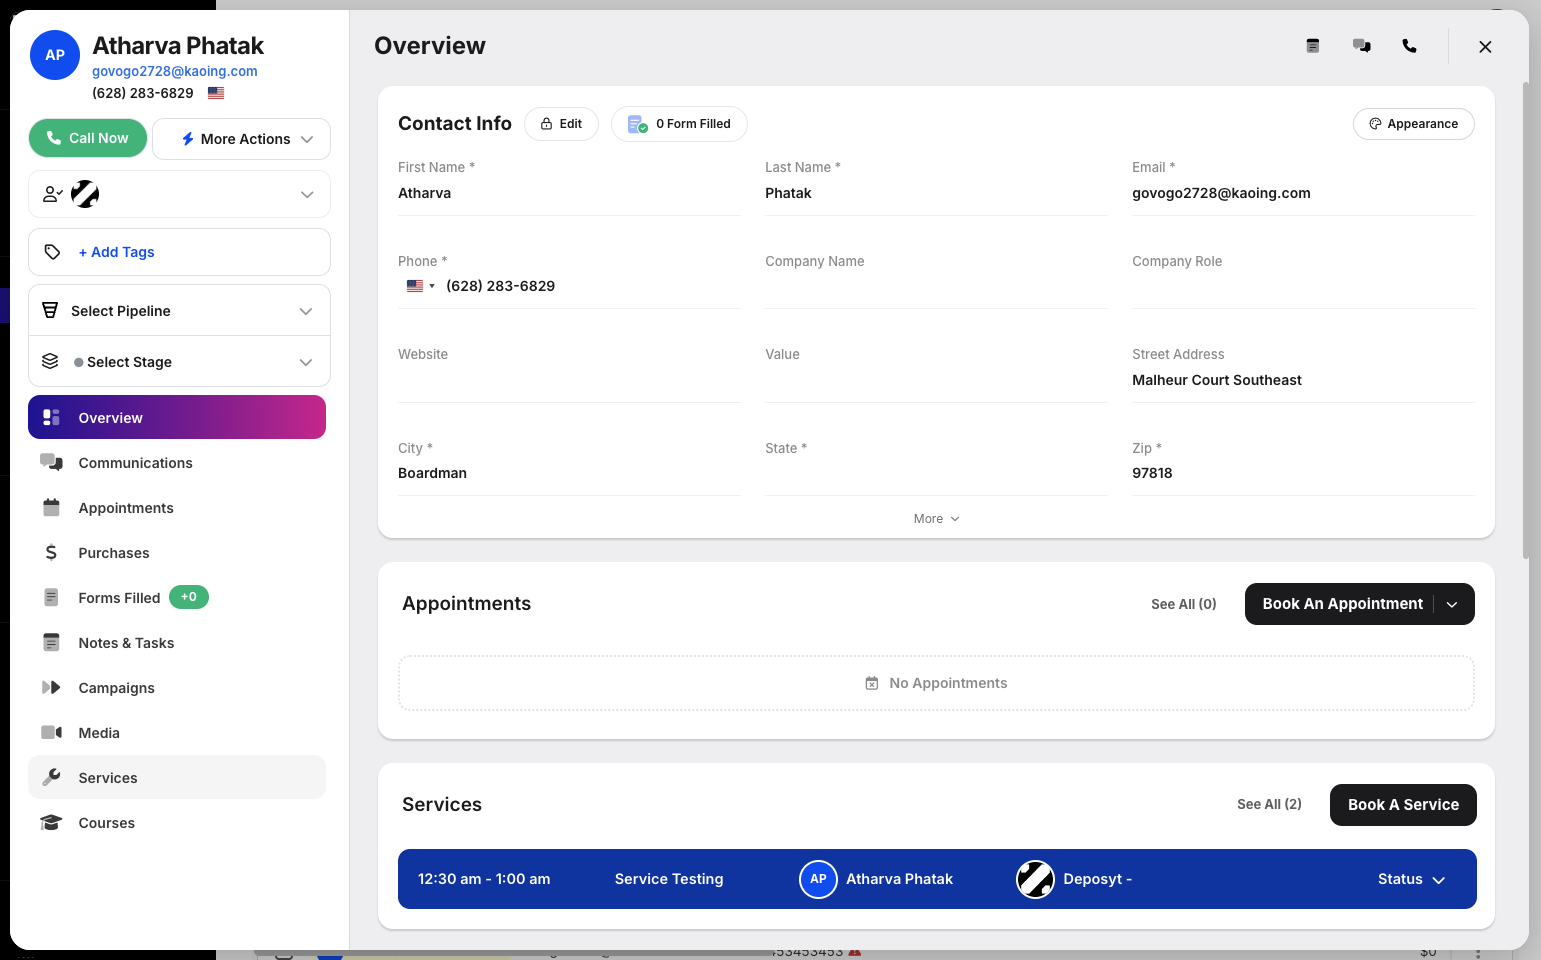Open Purchases in sidebar

pyautogui.click(x=177, y=552)
